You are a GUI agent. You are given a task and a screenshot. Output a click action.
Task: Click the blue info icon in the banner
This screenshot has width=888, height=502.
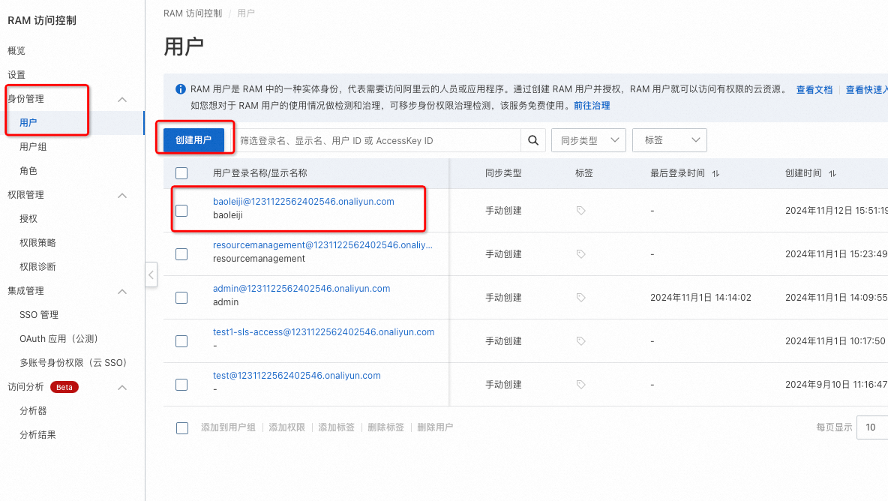pos(180,89)
